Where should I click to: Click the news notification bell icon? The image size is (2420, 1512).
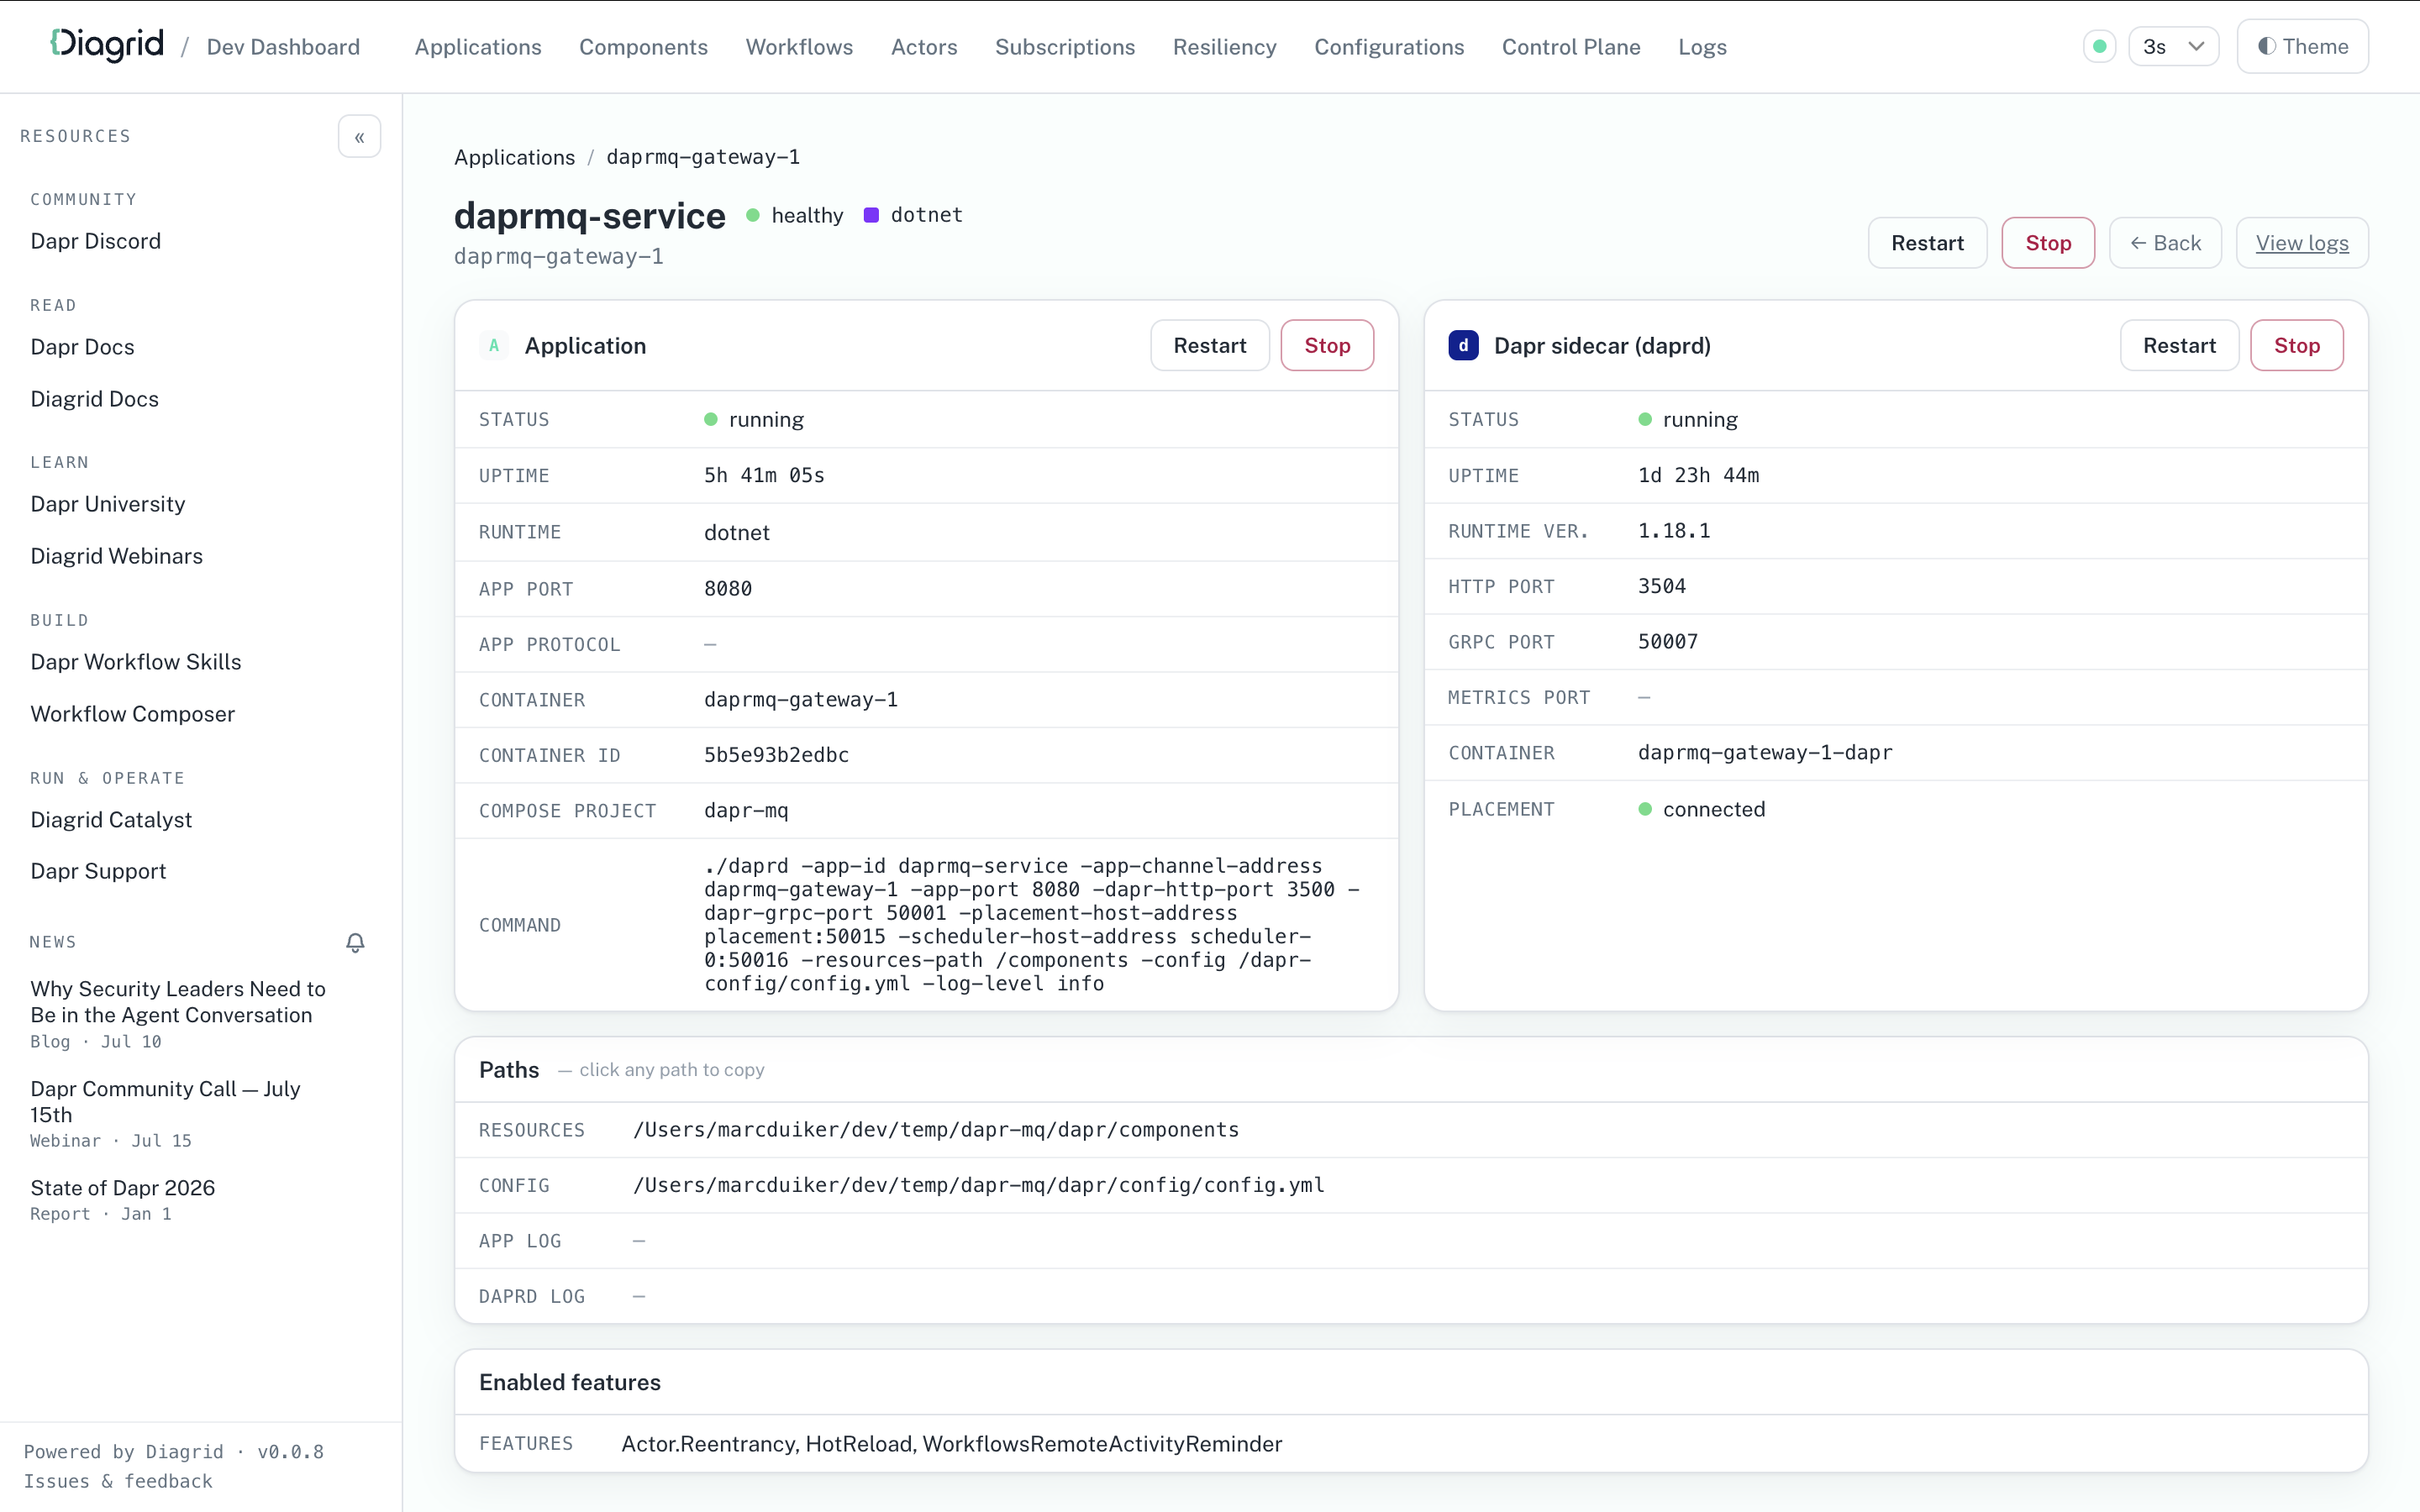click(355, 942)
